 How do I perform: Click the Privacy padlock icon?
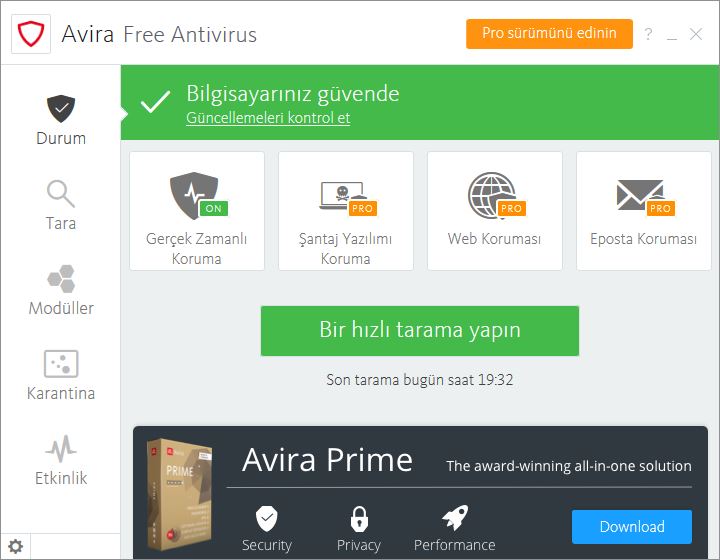tap(359, 519)
